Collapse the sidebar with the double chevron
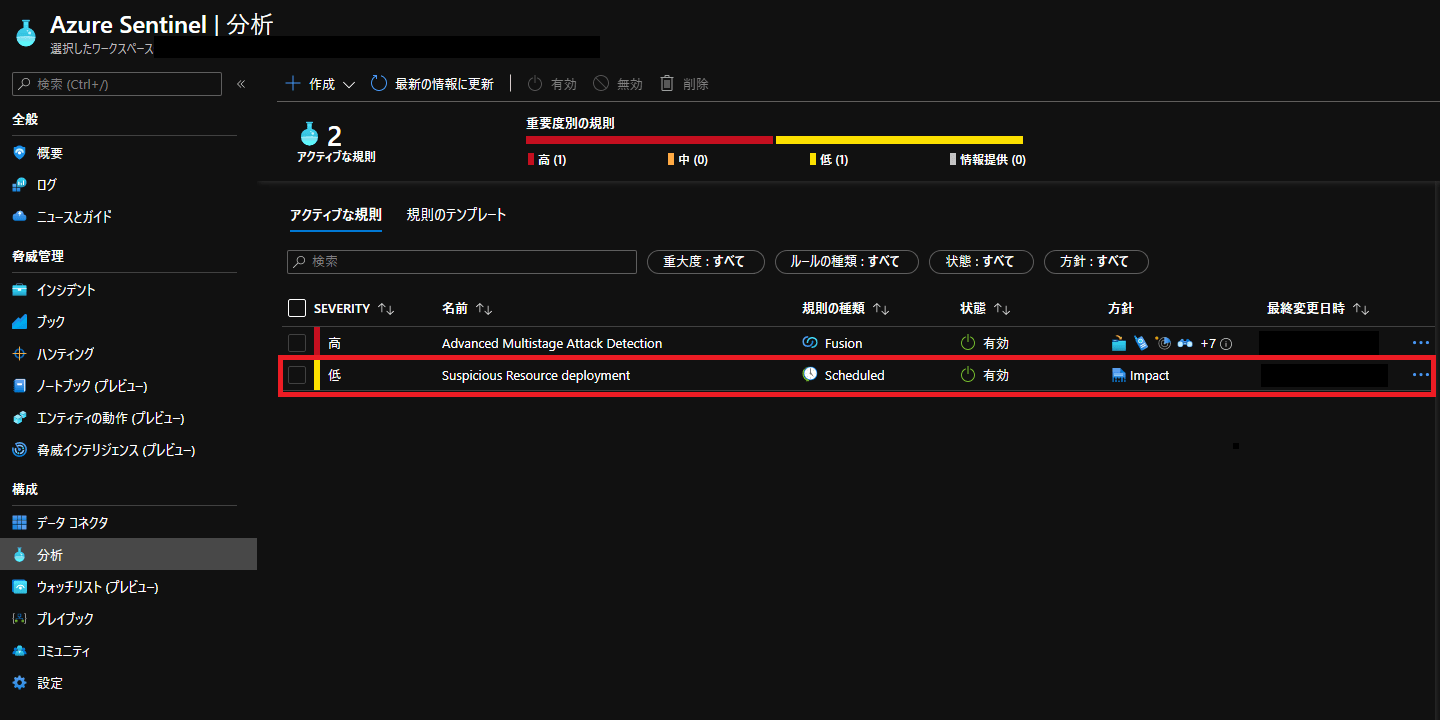The height and width of the screenshot is (720, 1440). [x=241, y=84]
